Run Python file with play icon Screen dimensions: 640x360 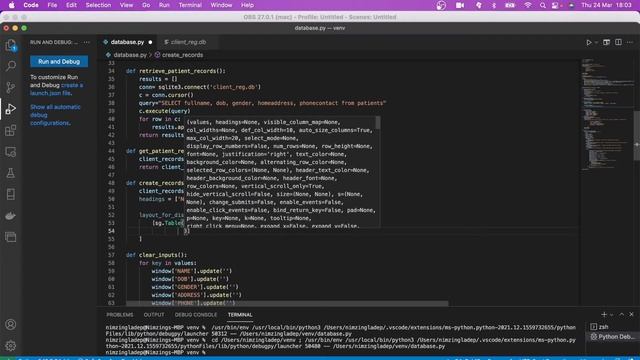click(589, 42)
